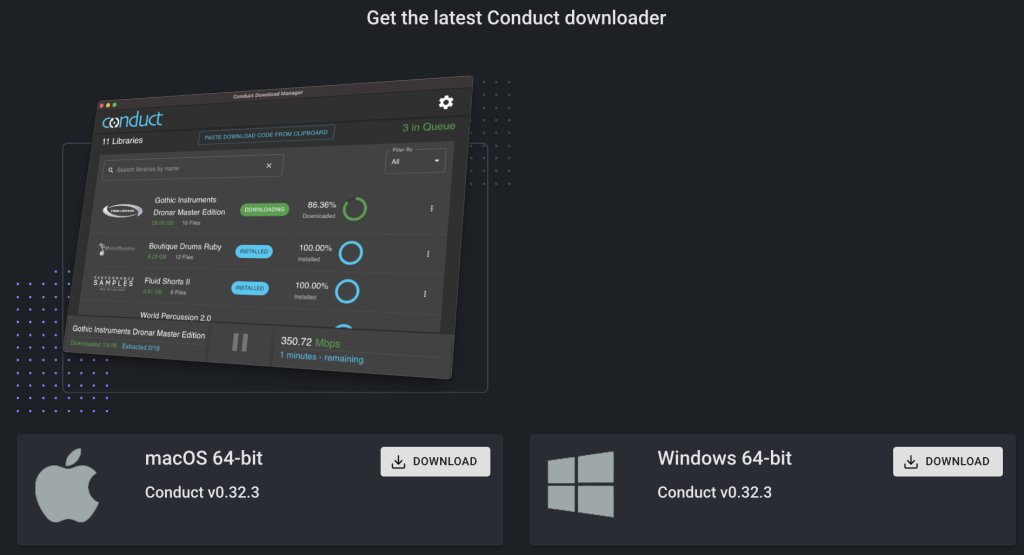
Task: Select the Boutique Drums Ruby library name
Action: 185,246
